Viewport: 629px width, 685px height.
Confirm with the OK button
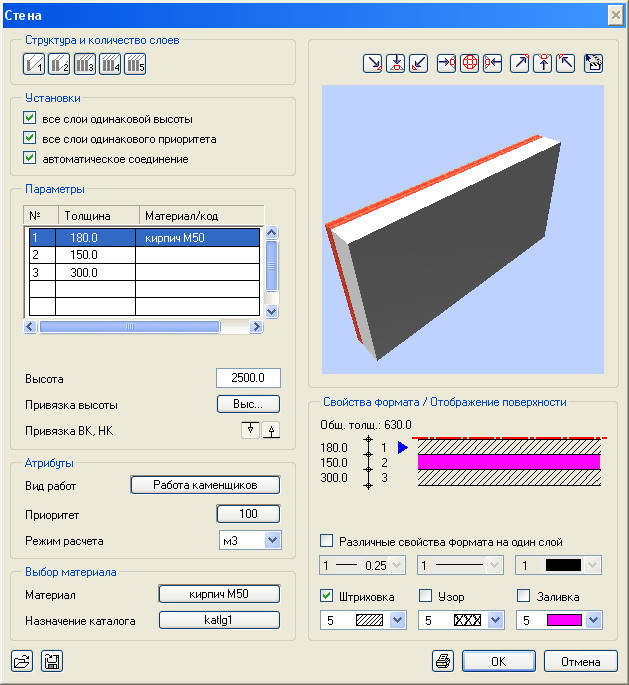click(x=499, y=661)
